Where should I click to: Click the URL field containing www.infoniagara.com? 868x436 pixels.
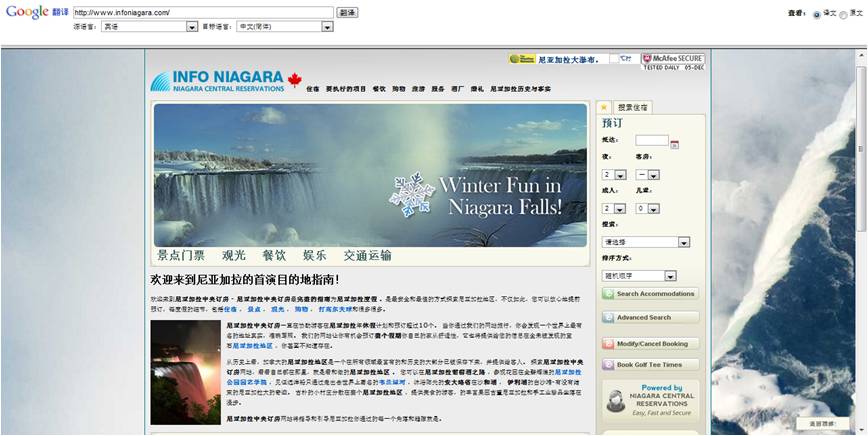click(203, 13)
